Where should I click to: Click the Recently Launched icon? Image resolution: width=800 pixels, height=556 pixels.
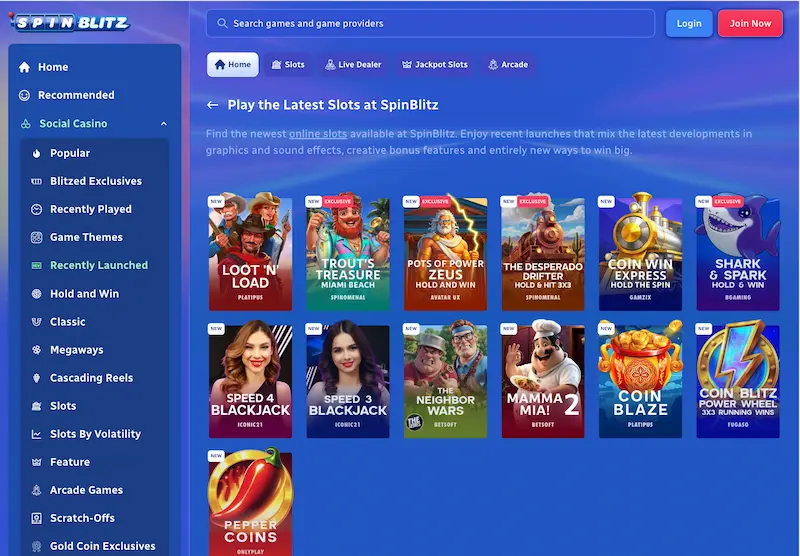point(36,266)
